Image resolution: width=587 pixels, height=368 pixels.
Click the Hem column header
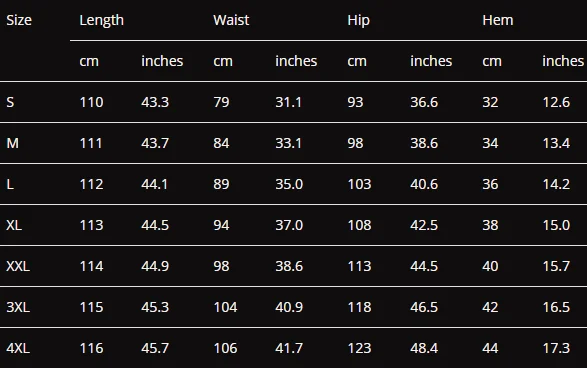(x=498, y=20)
